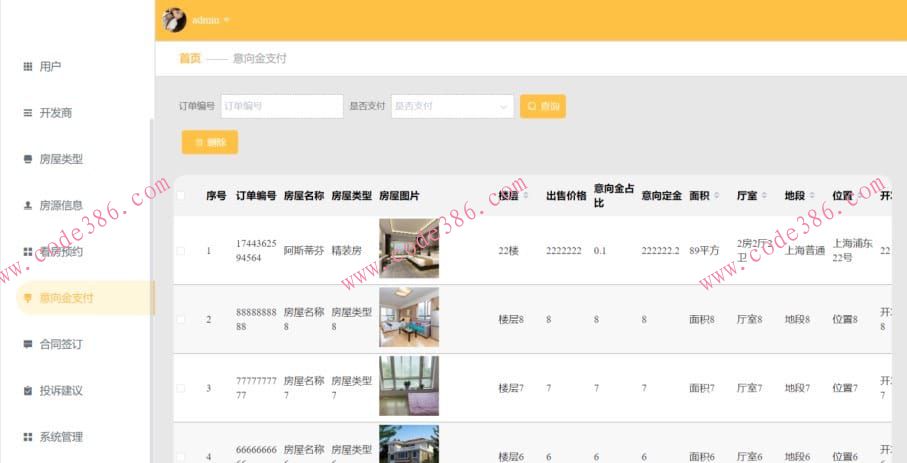Select the 意向金支付 menu item
This screenshot has height=463, width=907.
[86, 298]
